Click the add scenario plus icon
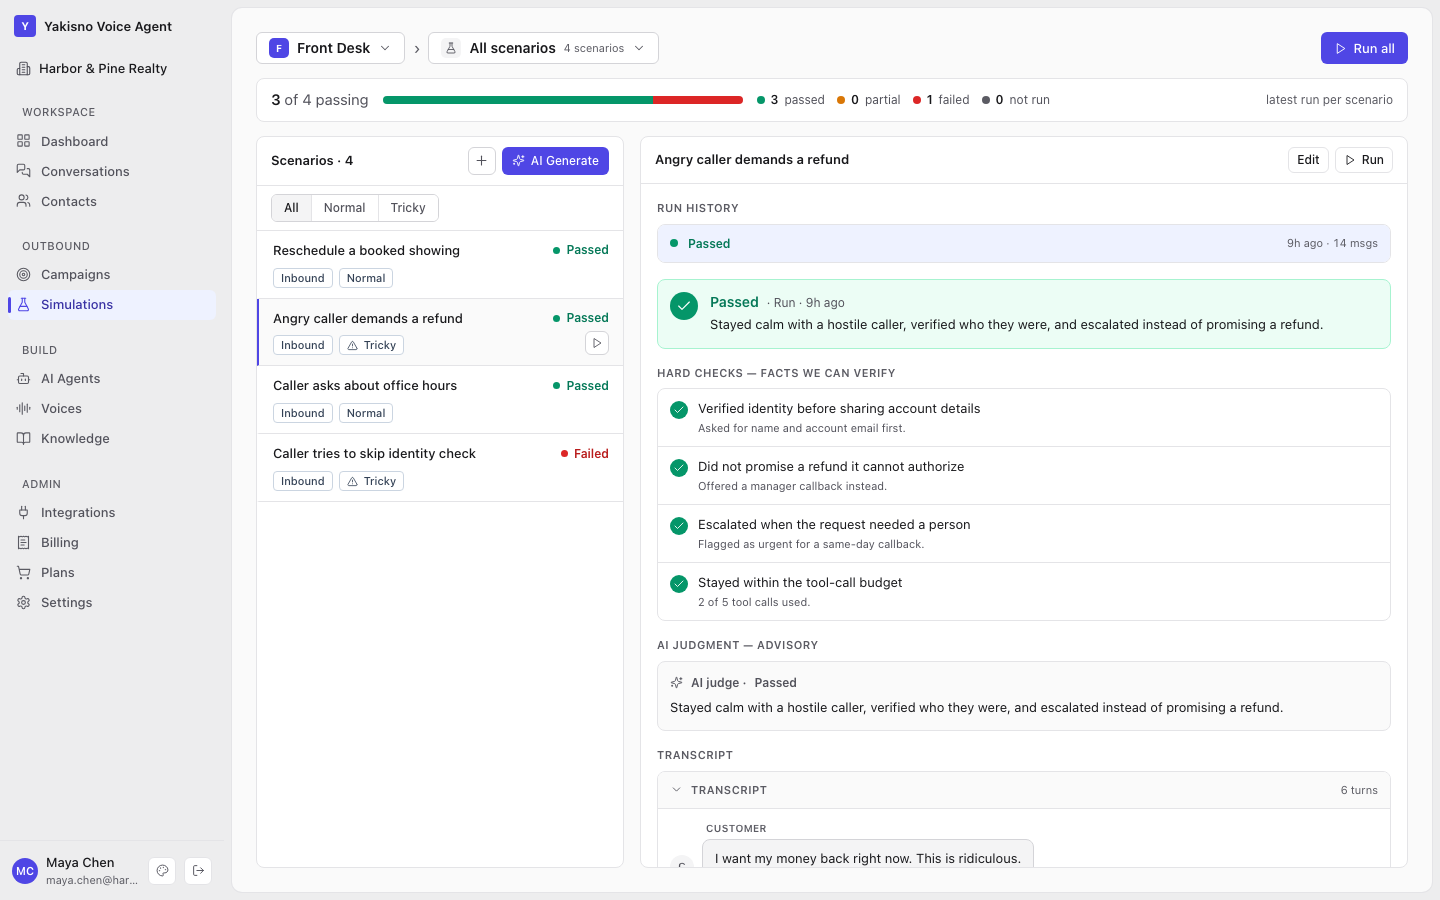Viewport: 1440px width, 900px height. (x=481, y=161)
